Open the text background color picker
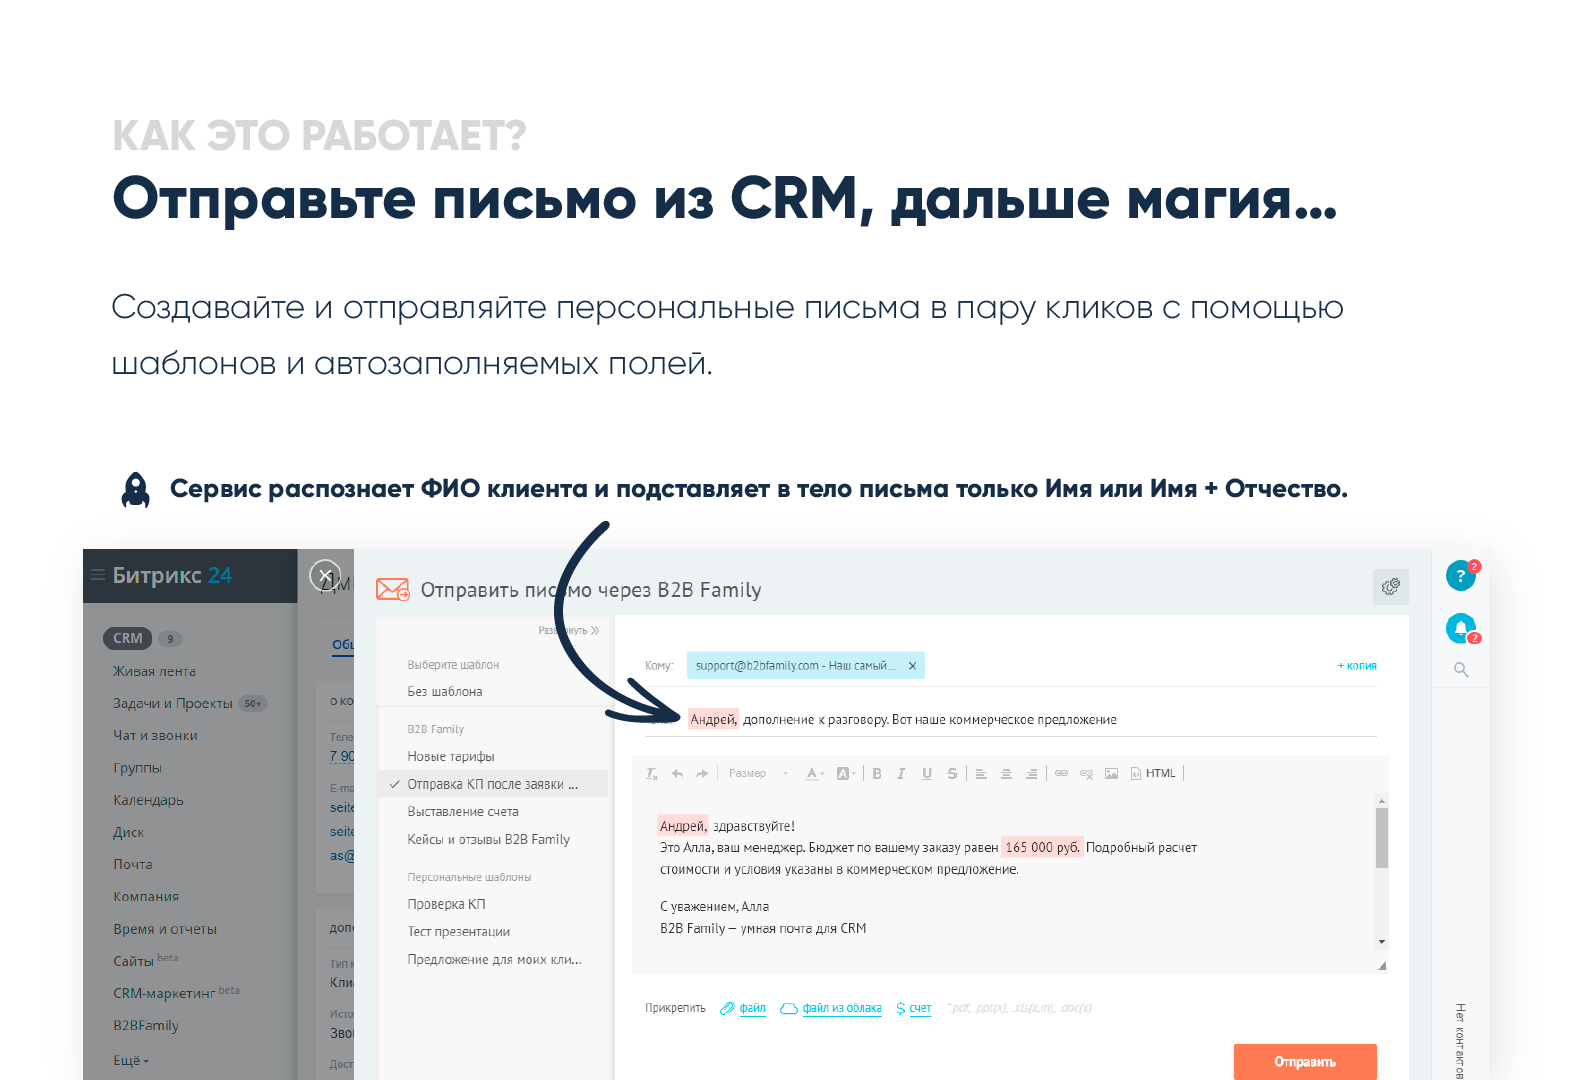Screen dimensions: 1572x1080 [846, 773]
